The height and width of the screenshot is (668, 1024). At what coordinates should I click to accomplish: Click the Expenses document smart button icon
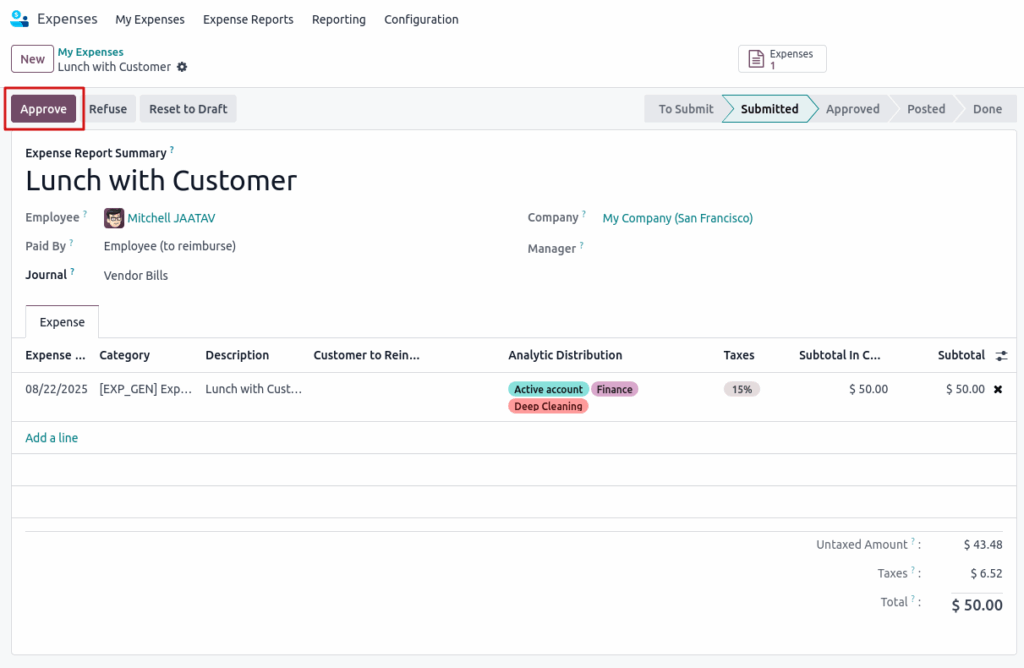(756, 60)
